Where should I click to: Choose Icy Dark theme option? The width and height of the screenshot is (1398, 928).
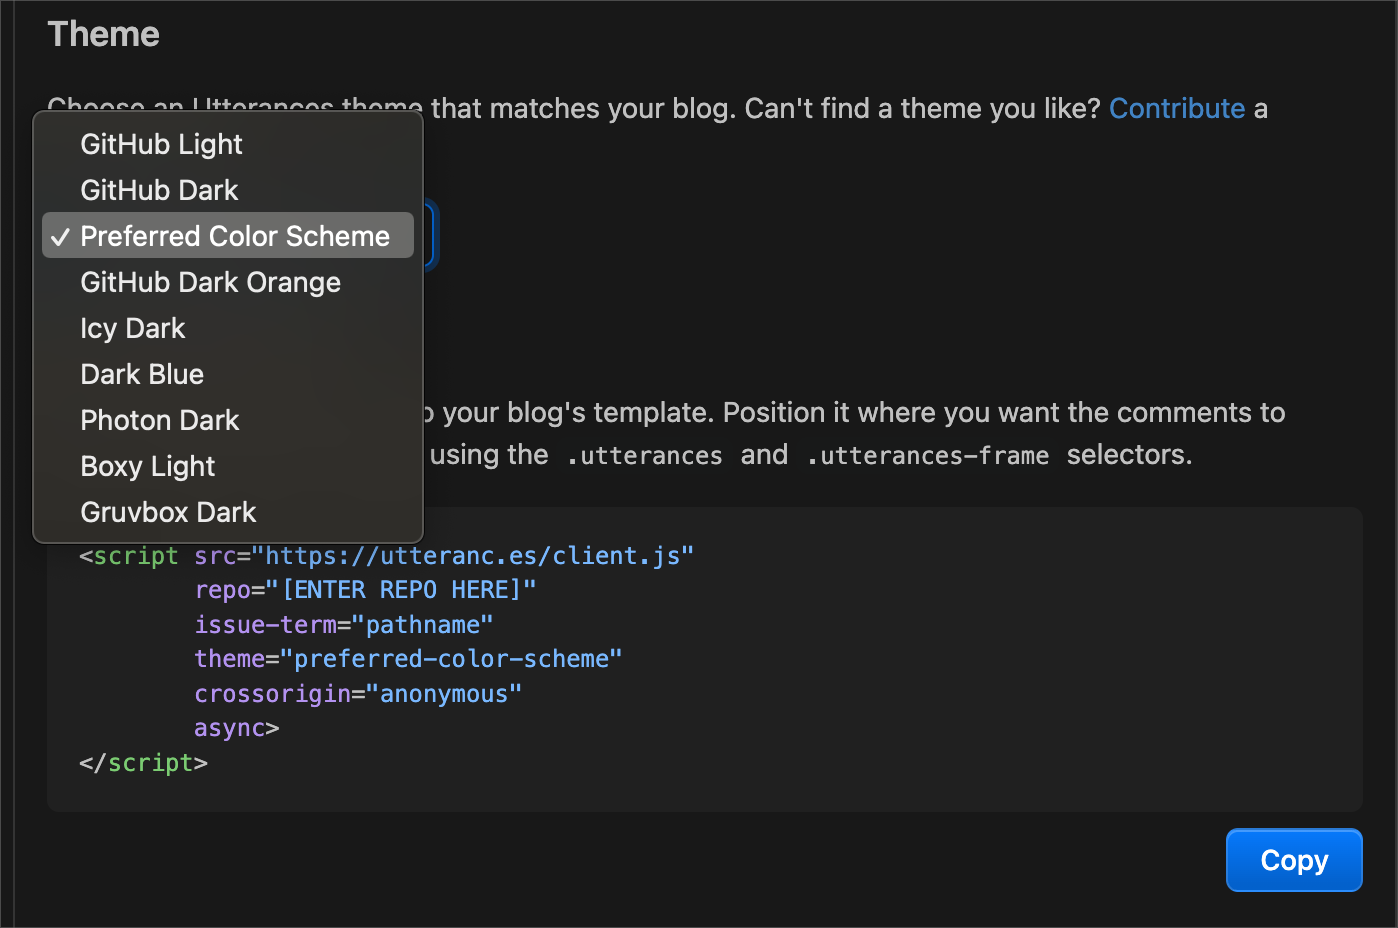[228, 328]
